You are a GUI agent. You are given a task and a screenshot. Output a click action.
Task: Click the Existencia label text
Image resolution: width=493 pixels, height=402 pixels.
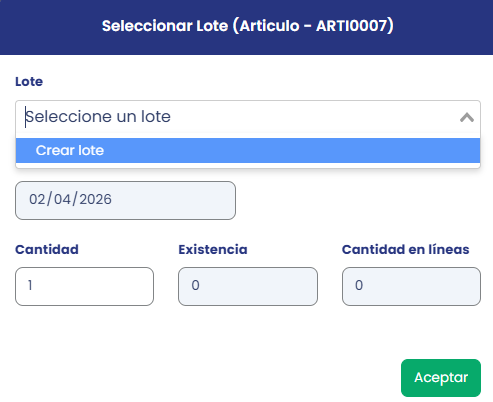[213, 249]
